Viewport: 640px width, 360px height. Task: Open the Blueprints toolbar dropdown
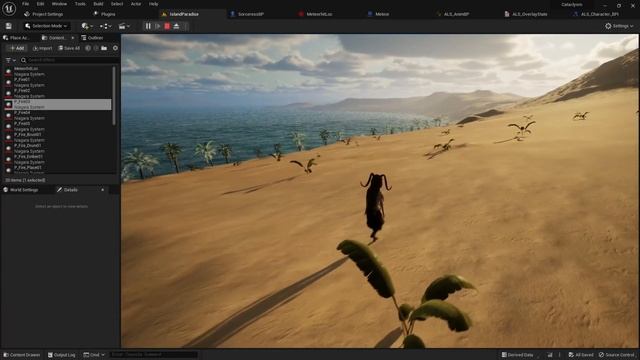[105, 26]
